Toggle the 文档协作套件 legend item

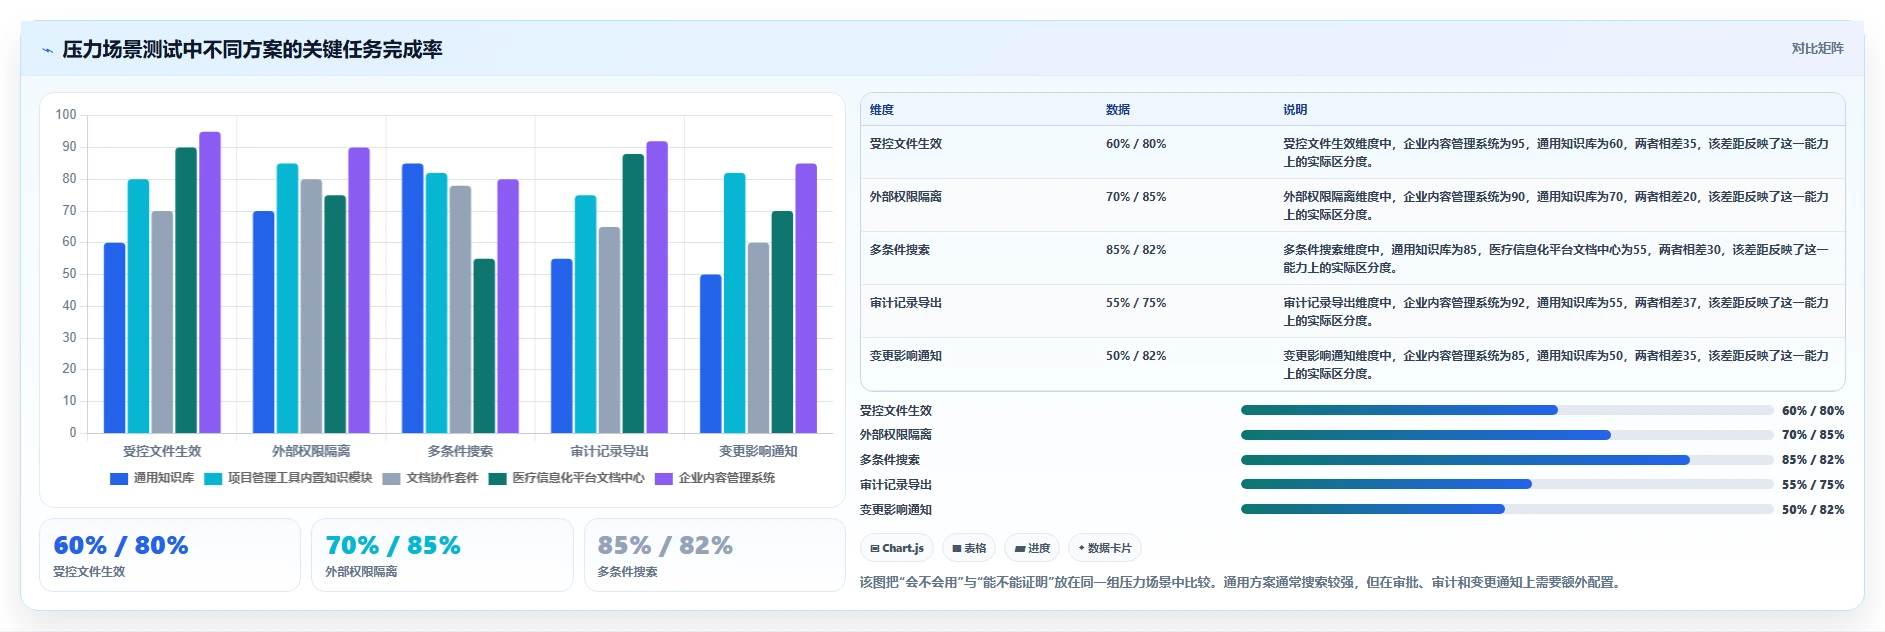[x=430, y=478]
